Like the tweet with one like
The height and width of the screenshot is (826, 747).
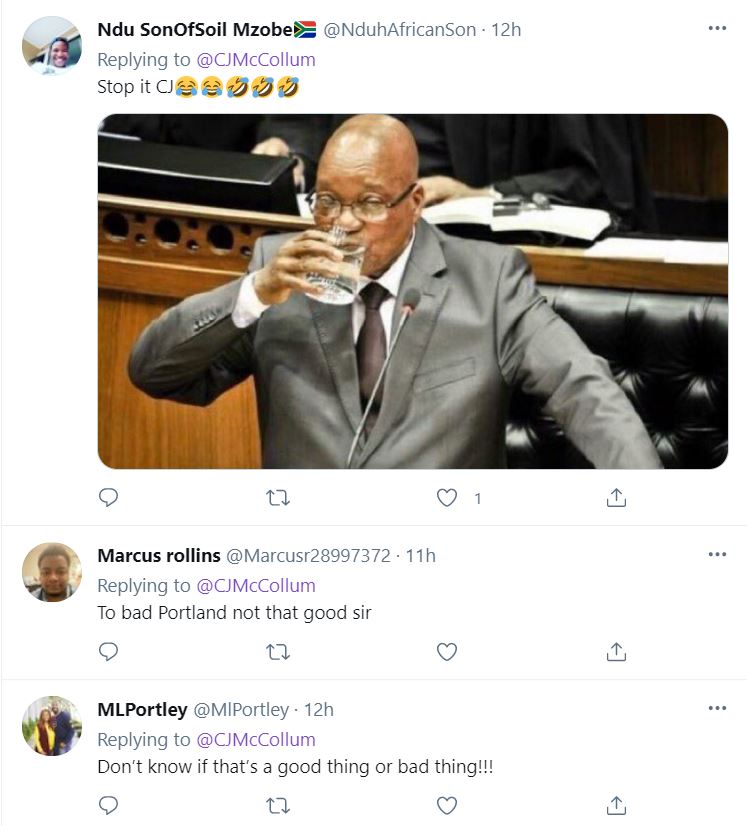point(448,497)
